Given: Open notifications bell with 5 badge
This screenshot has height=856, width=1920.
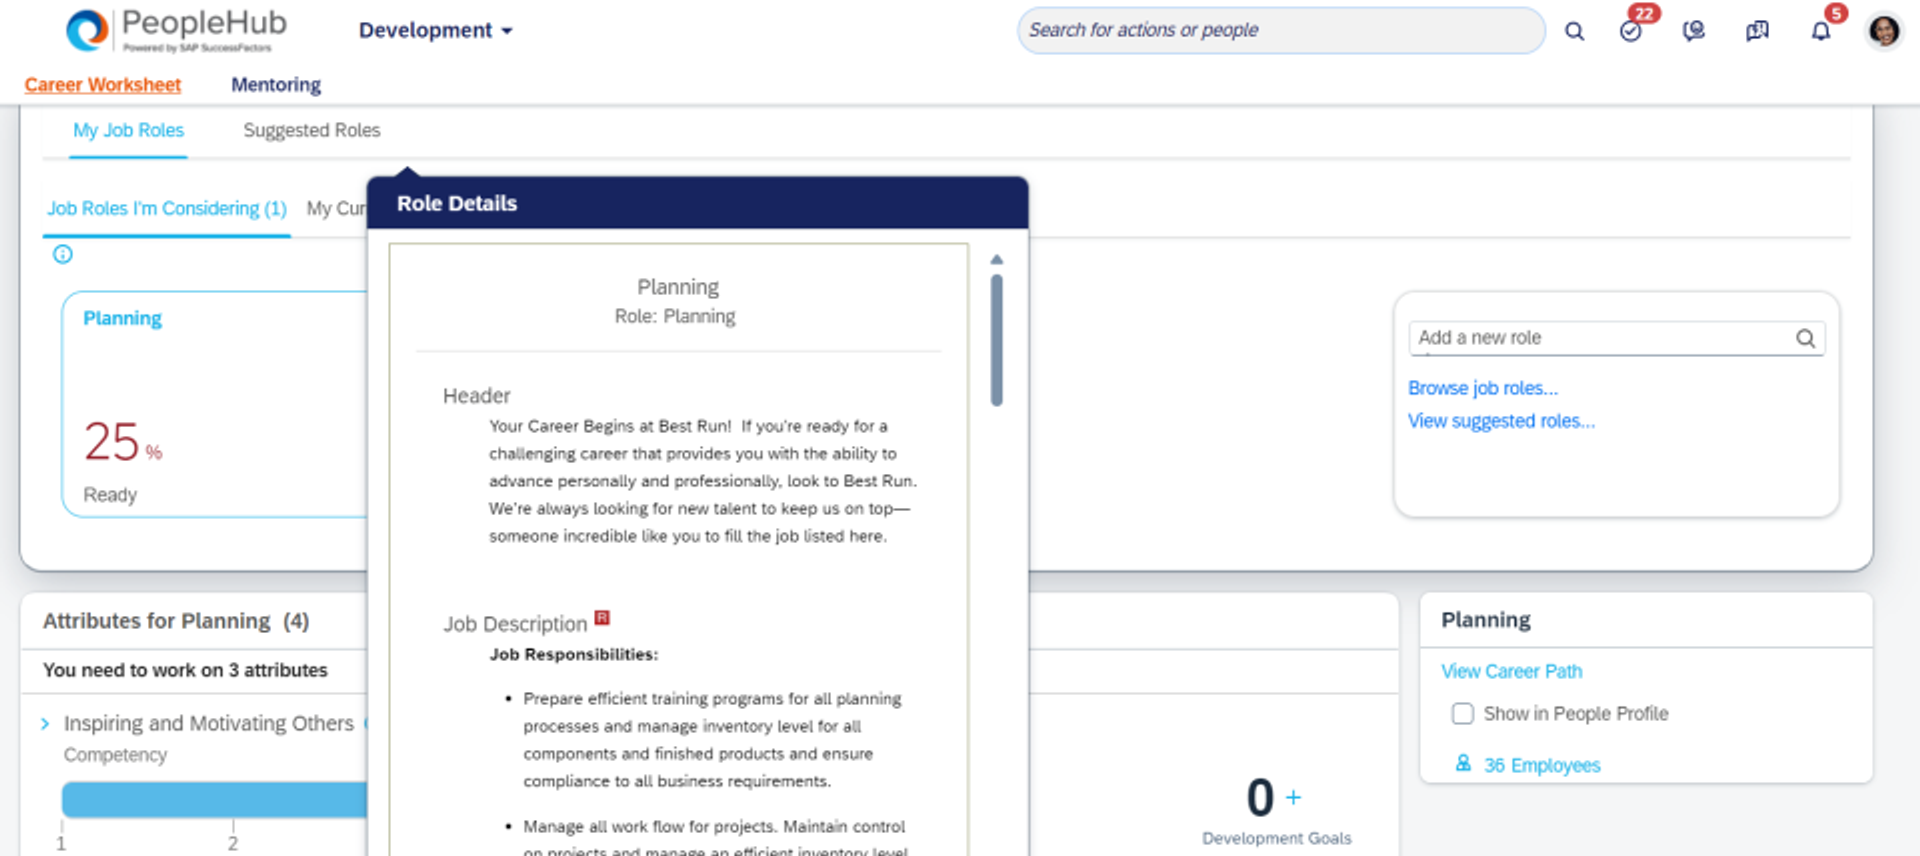Looking at the screenshot, I should pos(1821,31).
